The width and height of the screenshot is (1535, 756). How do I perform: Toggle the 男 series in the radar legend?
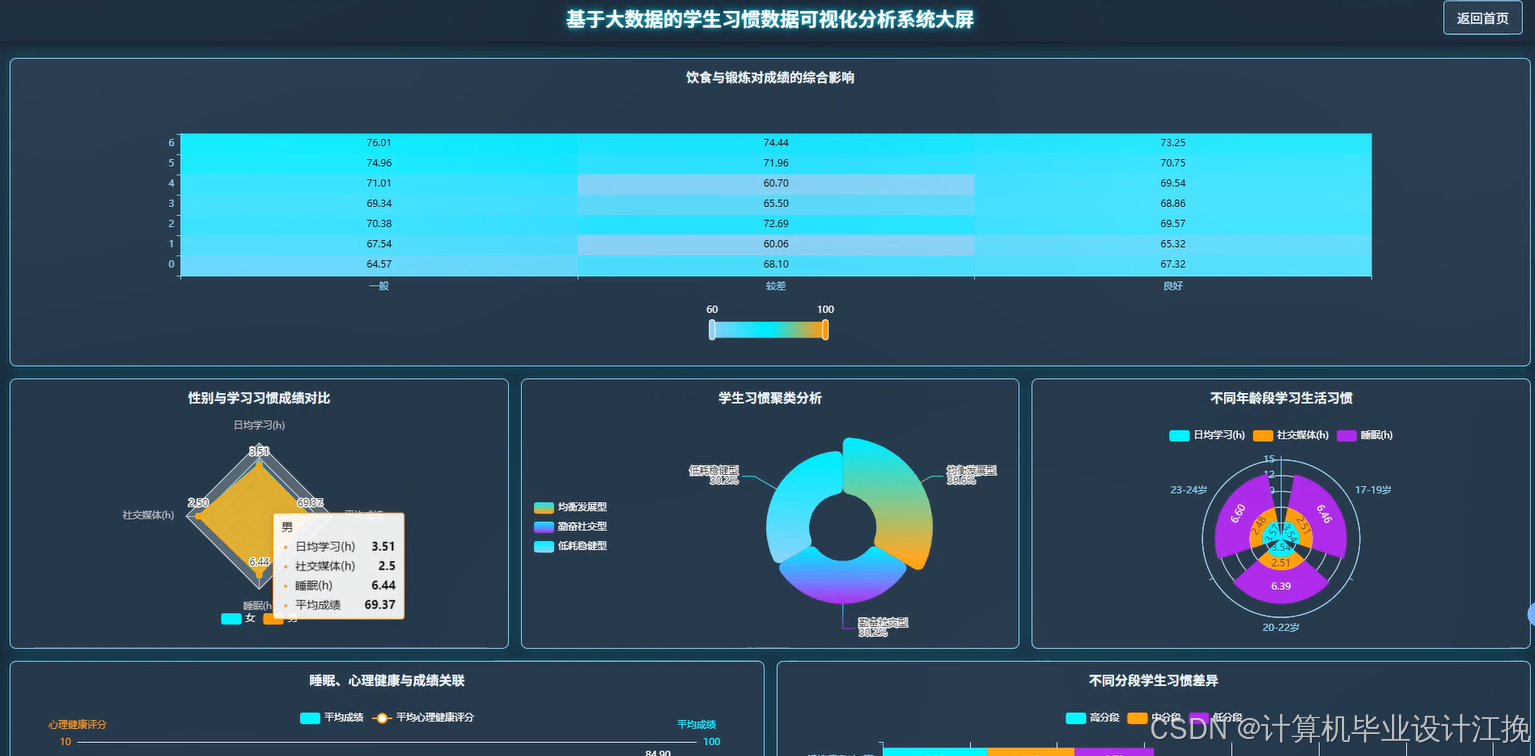click(274, 618)
